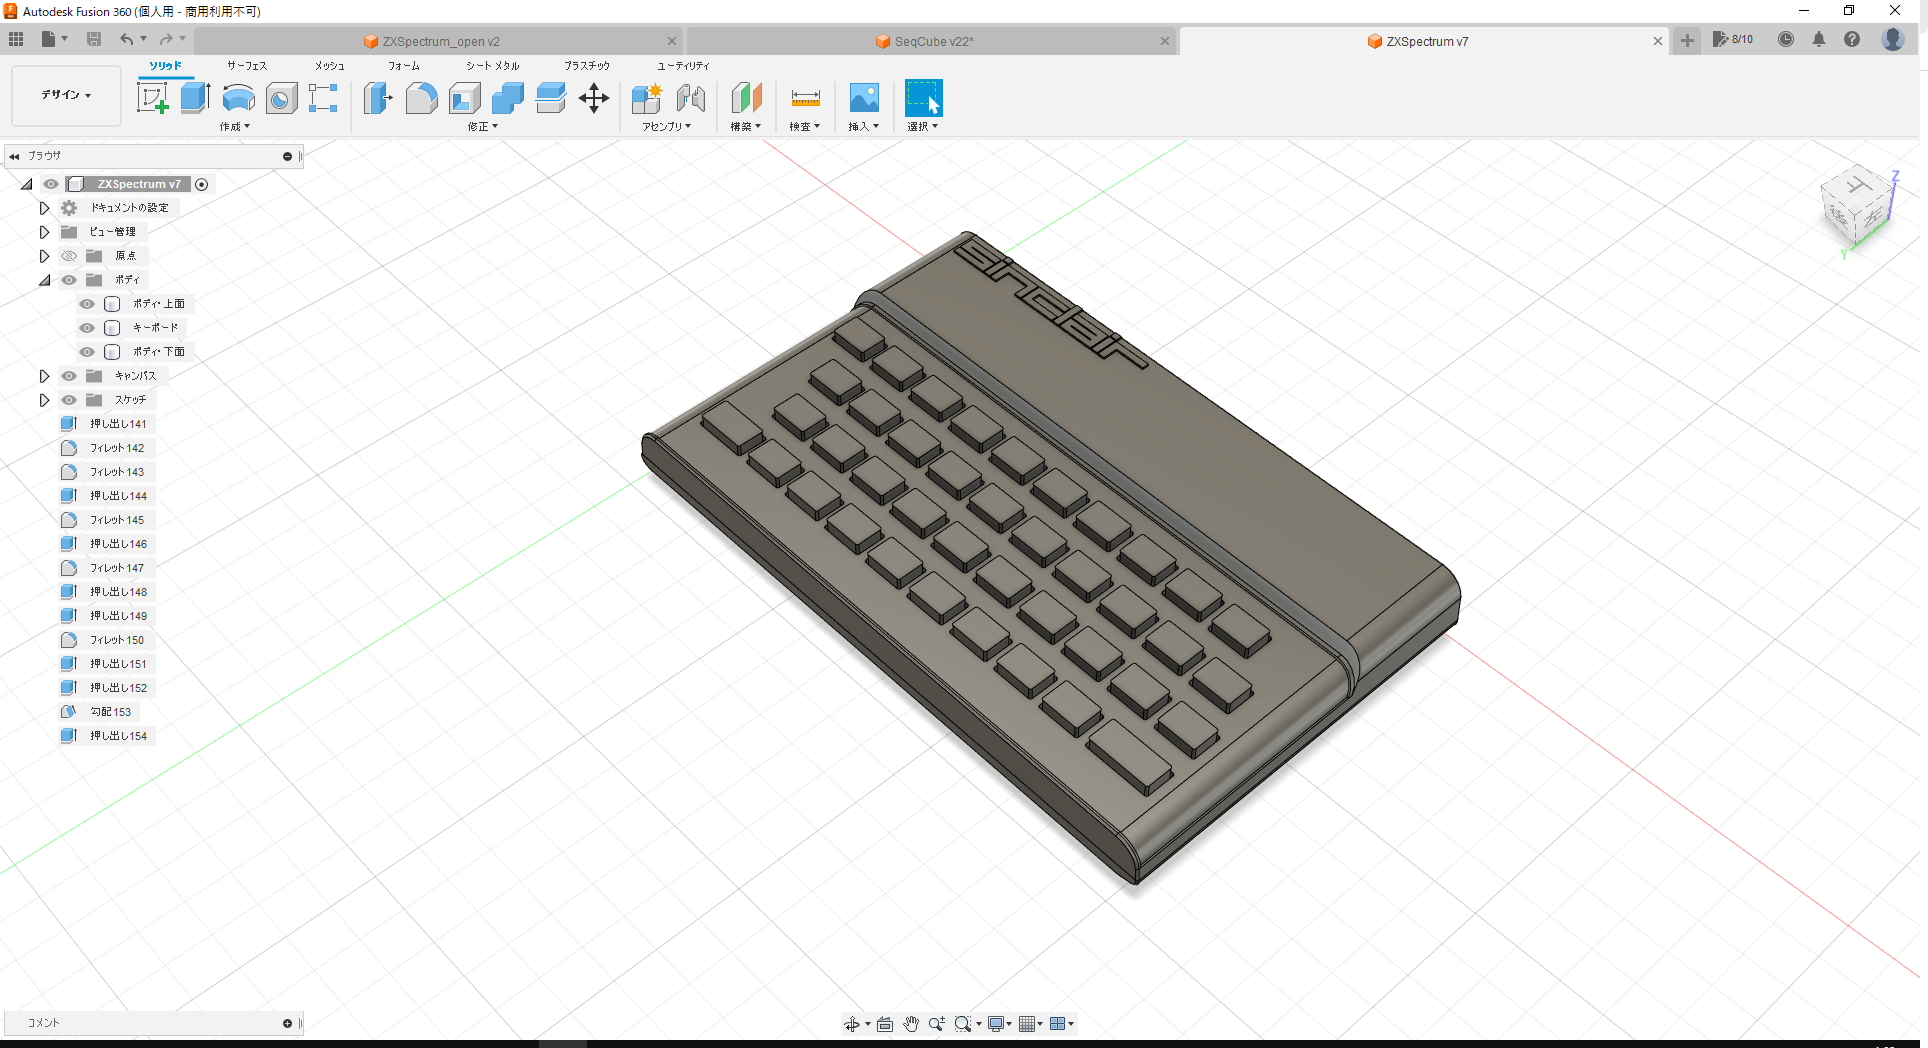
Task: Show the hidden 原点 folder
Action: coord(68,255)
